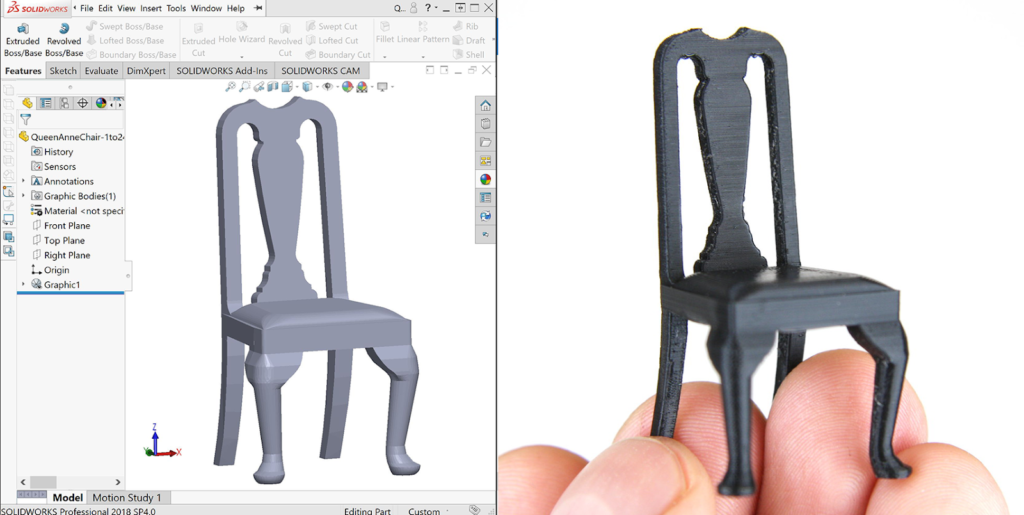Image resolution: width=1024 pixels, height=515 pixels.
Task: Expand the Graphic1 feature node
Action: [23, 285]
